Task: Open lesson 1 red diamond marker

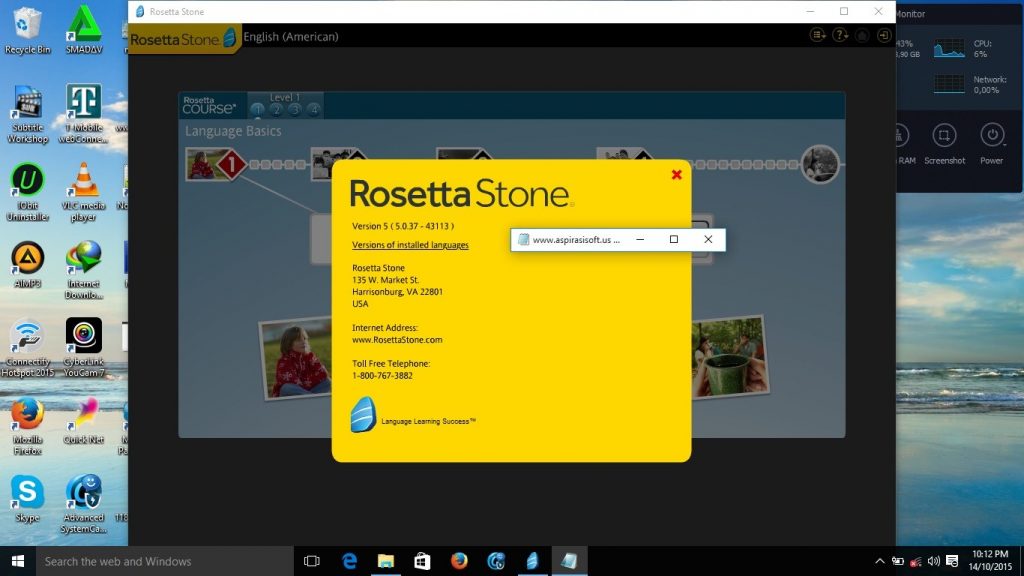Action: click(231, 164)
